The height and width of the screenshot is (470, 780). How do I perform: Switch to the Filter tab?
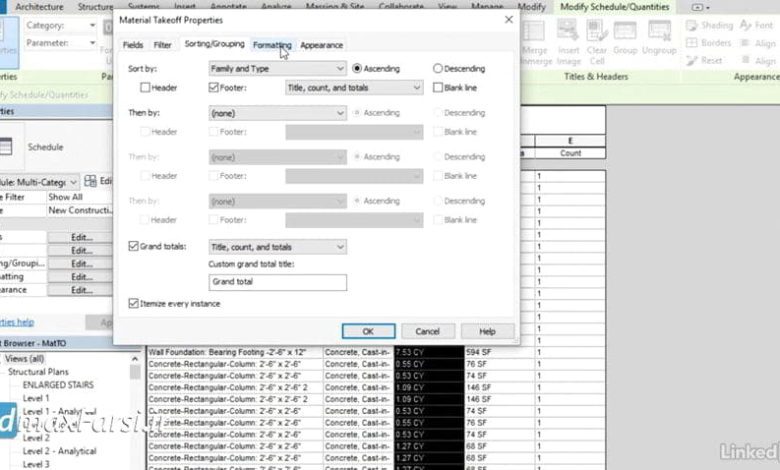pos(162,45)
